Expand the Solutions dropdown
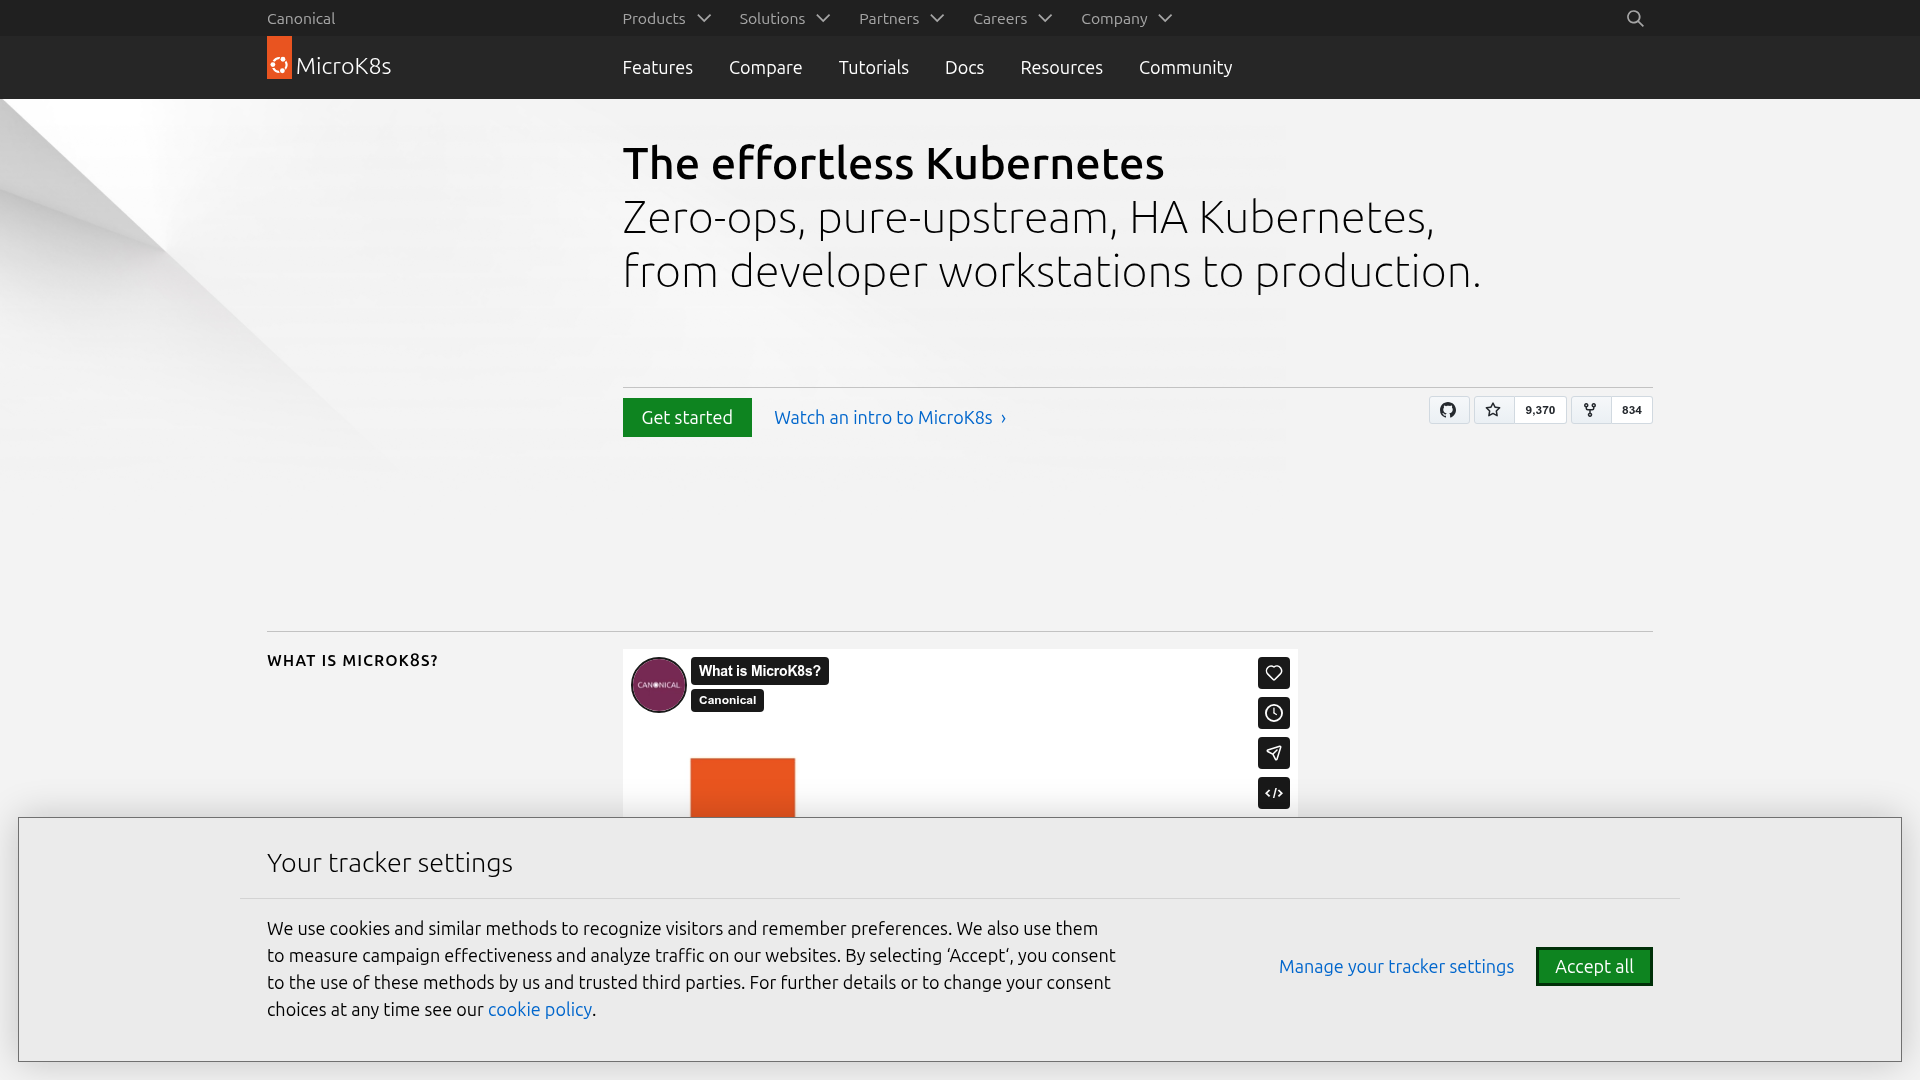 [784, 18]
